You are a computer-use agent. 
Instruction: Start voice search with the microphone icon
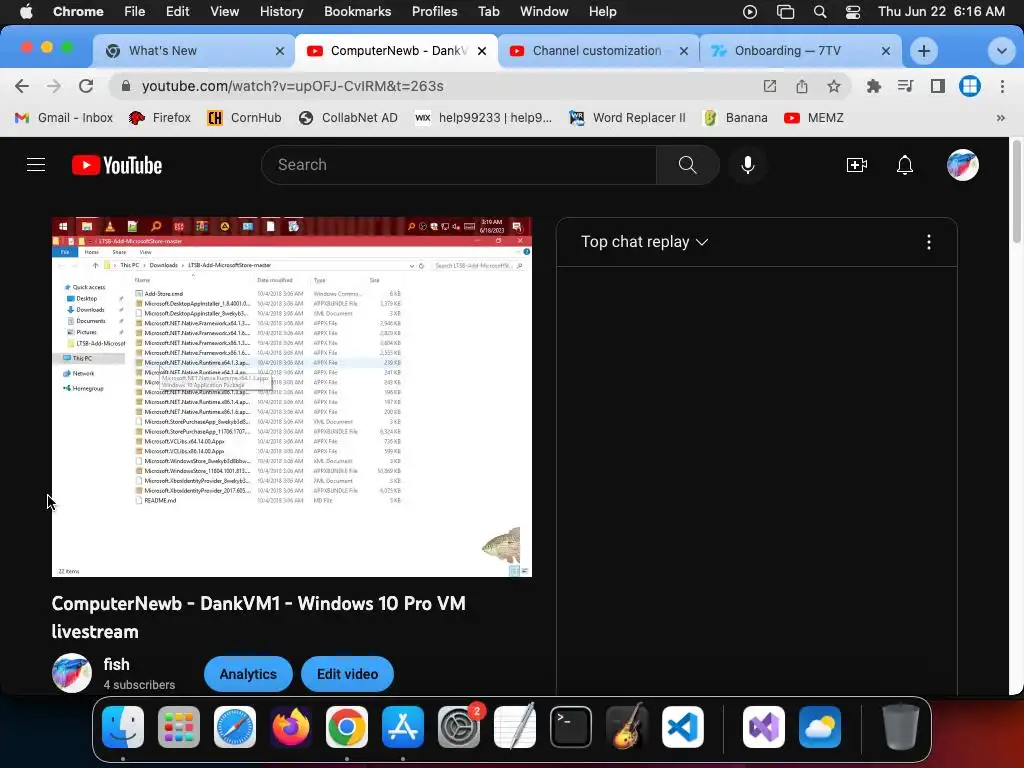coord(748,165)
